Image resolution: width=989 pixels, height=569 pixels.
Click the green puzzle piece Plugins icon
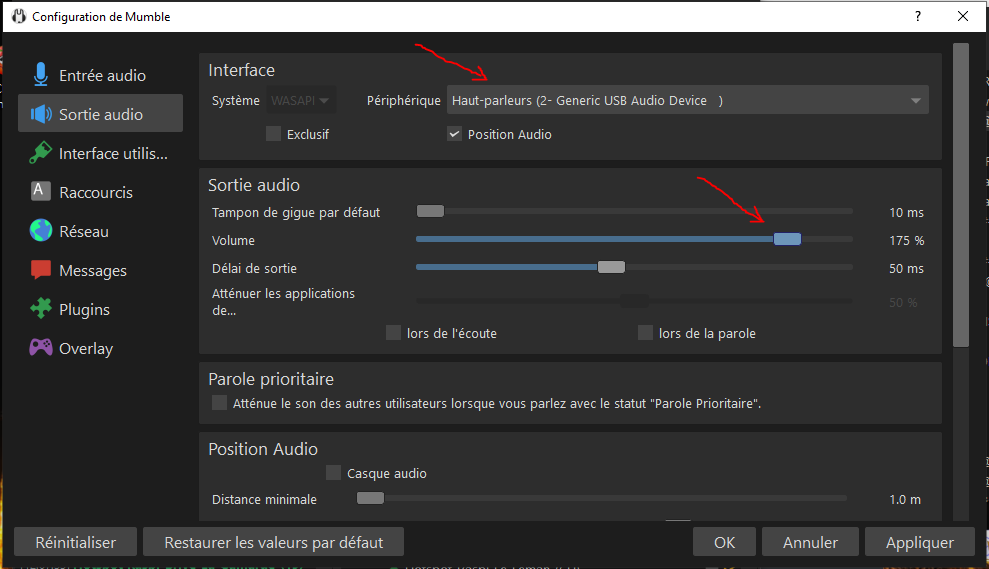[41, 308]
